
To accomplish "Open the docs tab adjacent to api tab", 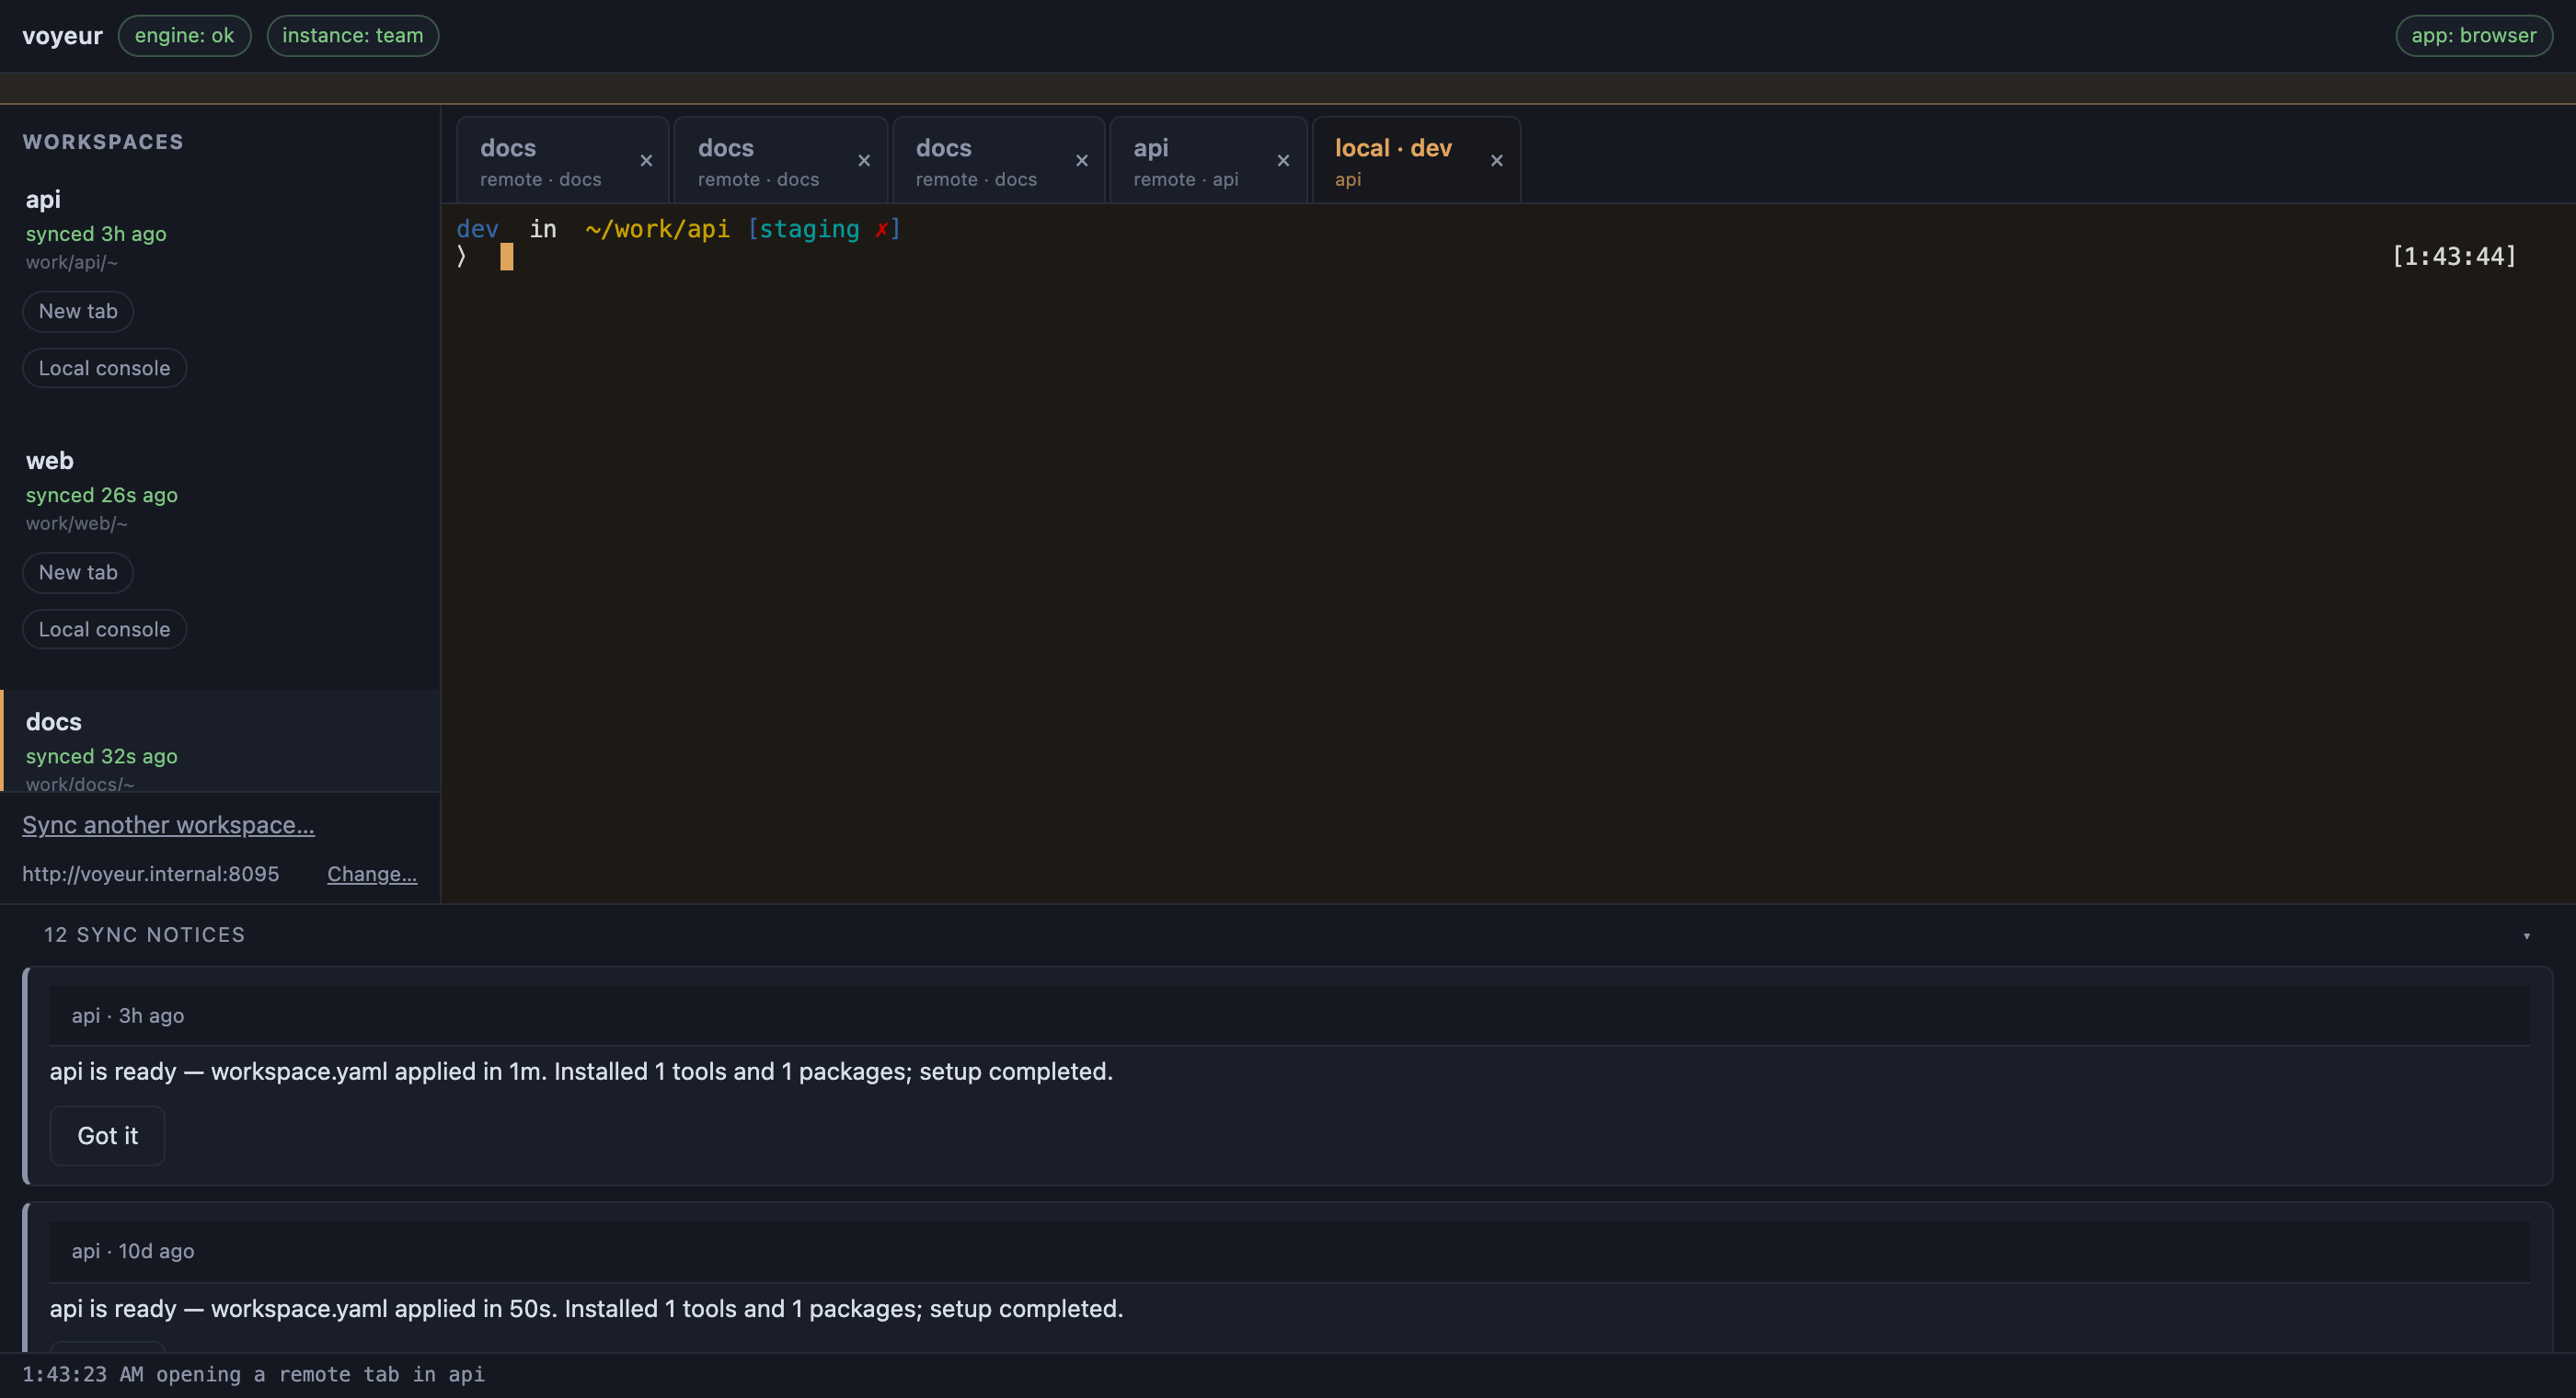I will (998, 161).
